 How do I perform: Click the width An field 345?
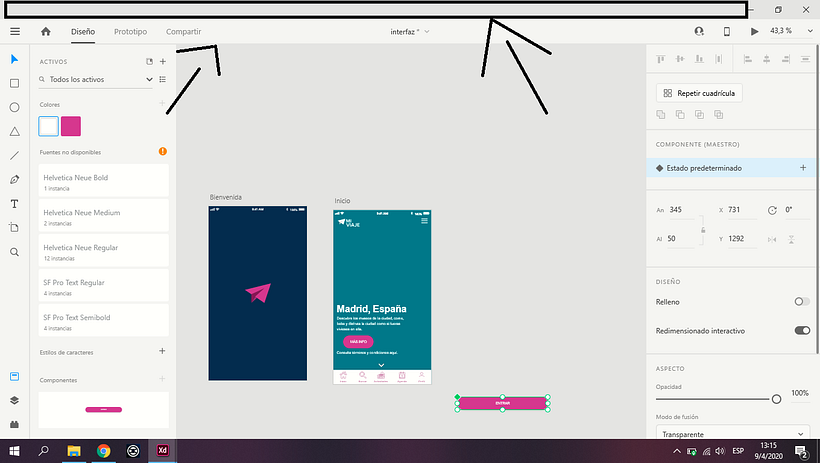(681, 210)
